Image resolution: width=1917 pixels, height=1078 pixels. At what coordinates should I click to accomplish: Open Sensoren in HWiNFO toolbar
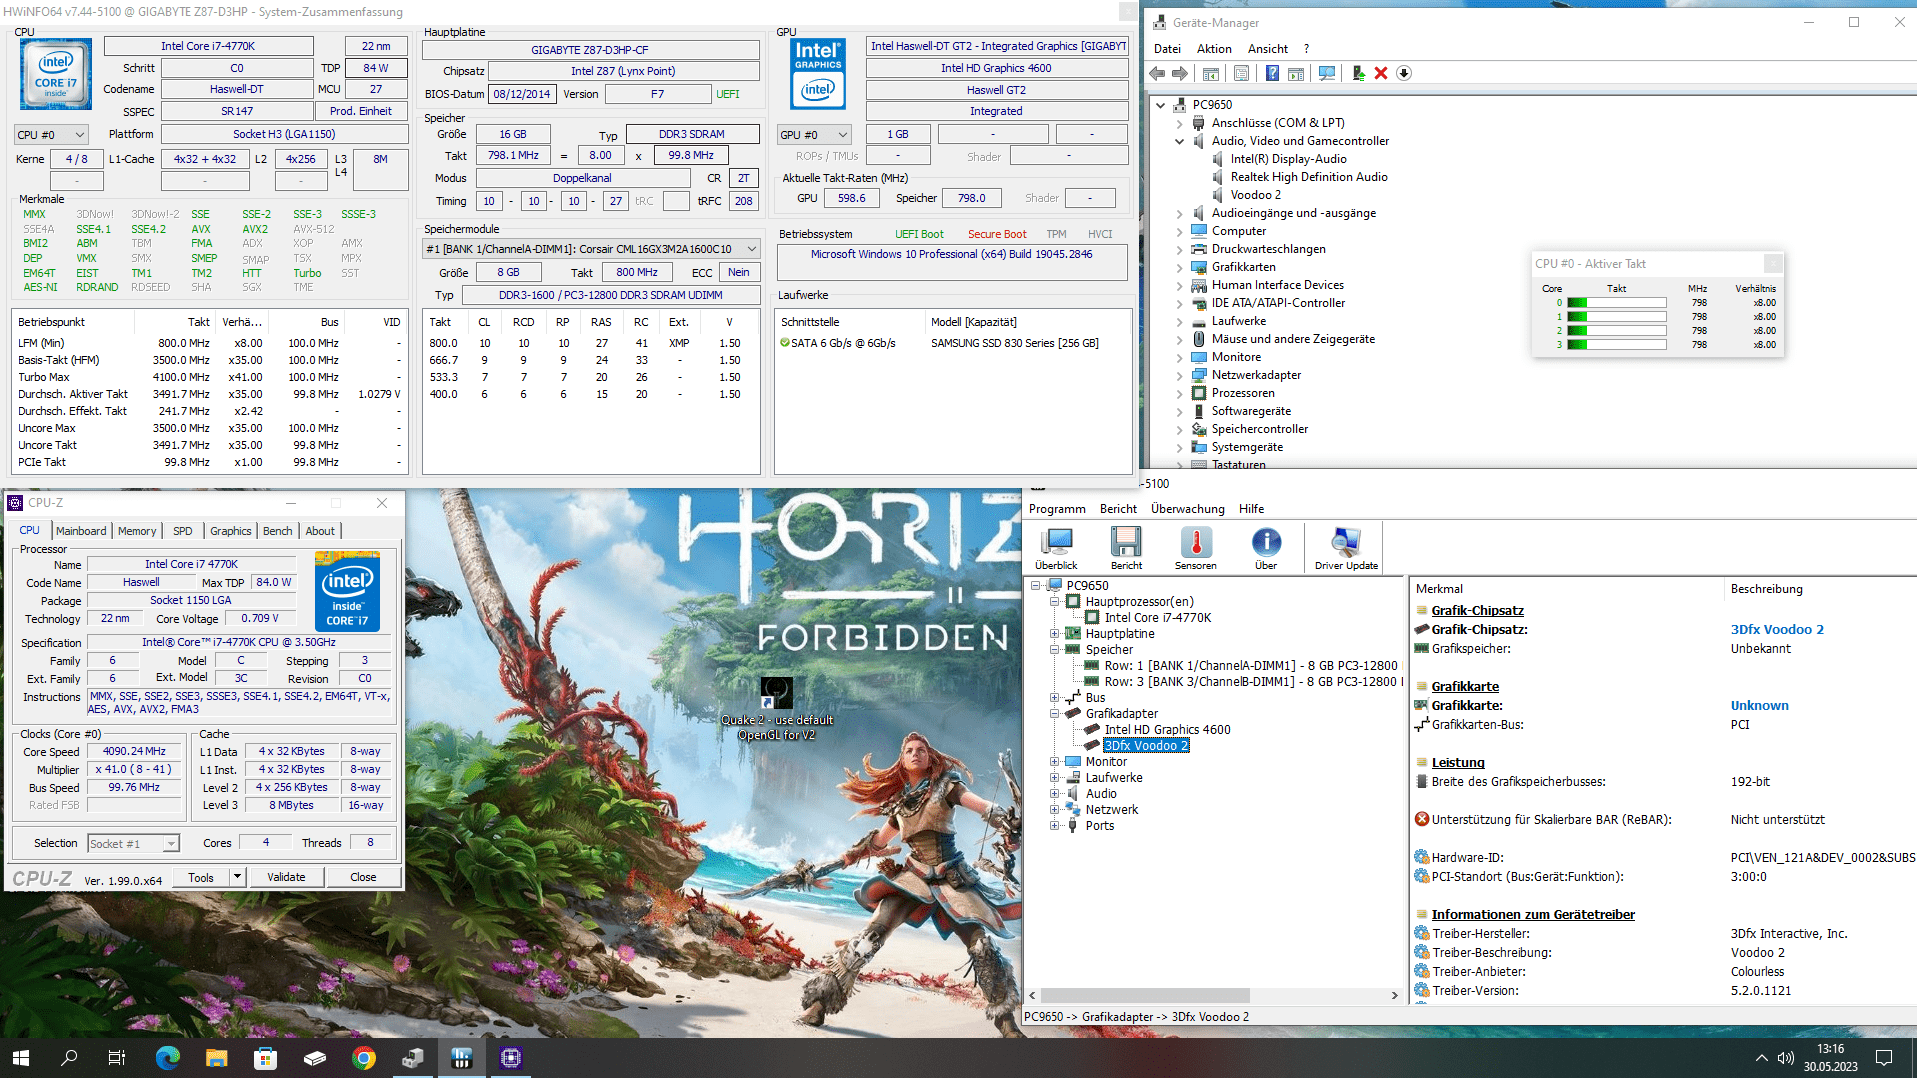coord(1196,549)
